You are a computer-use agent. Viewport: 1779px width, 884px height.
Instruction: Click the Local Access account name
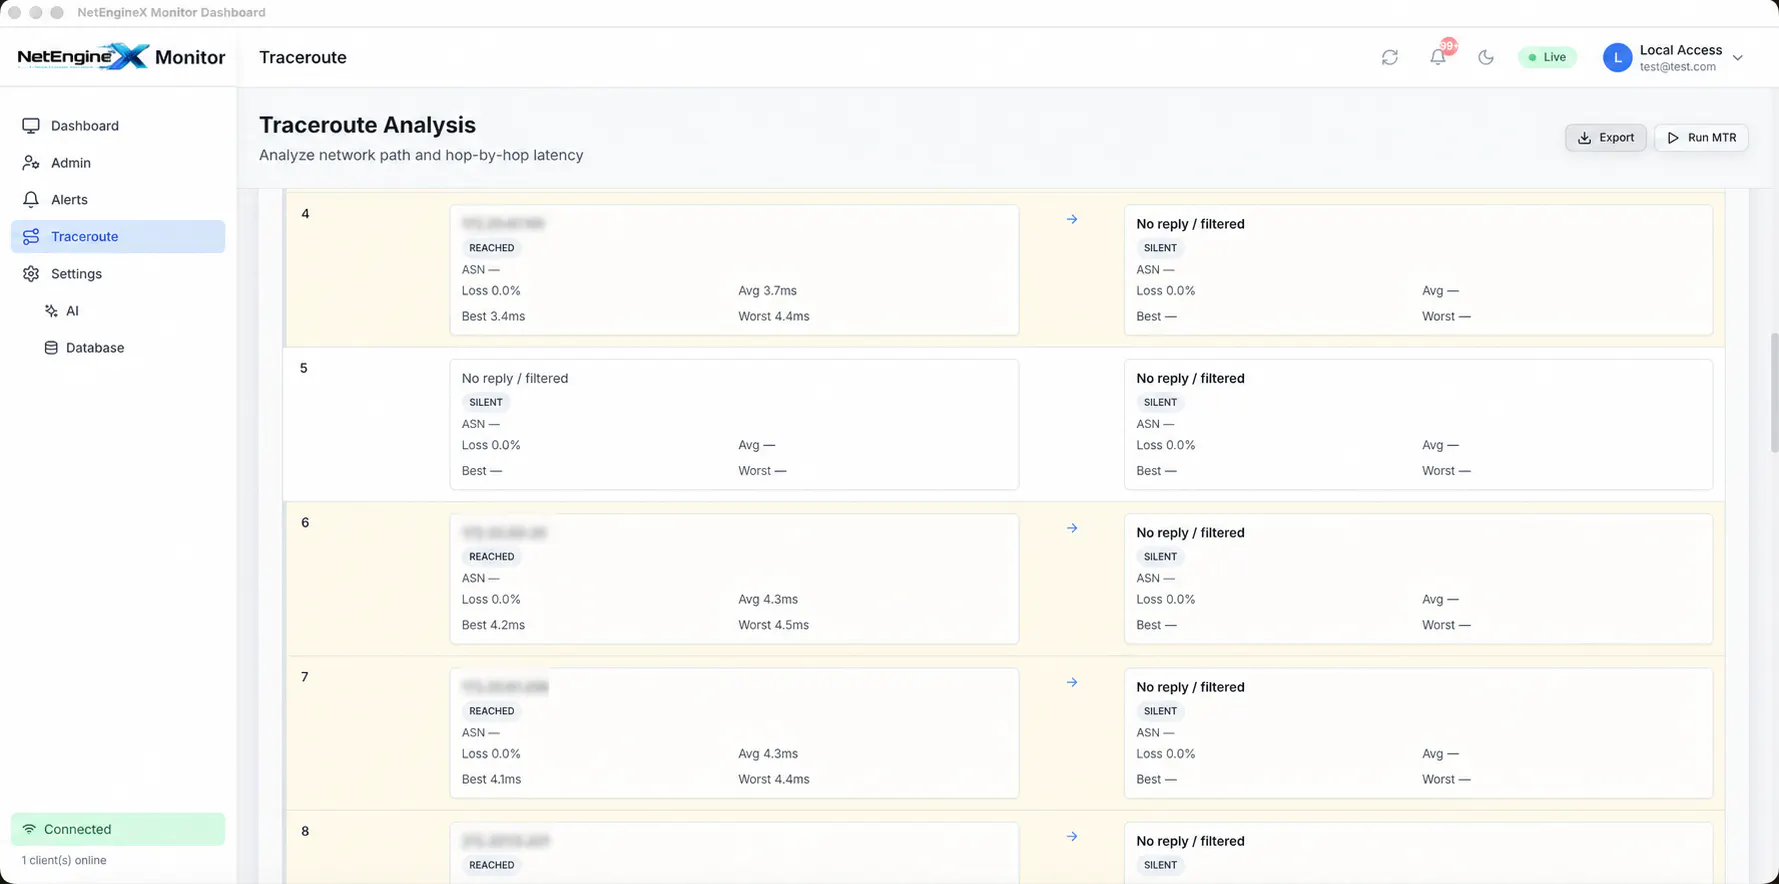[1681, 50]
